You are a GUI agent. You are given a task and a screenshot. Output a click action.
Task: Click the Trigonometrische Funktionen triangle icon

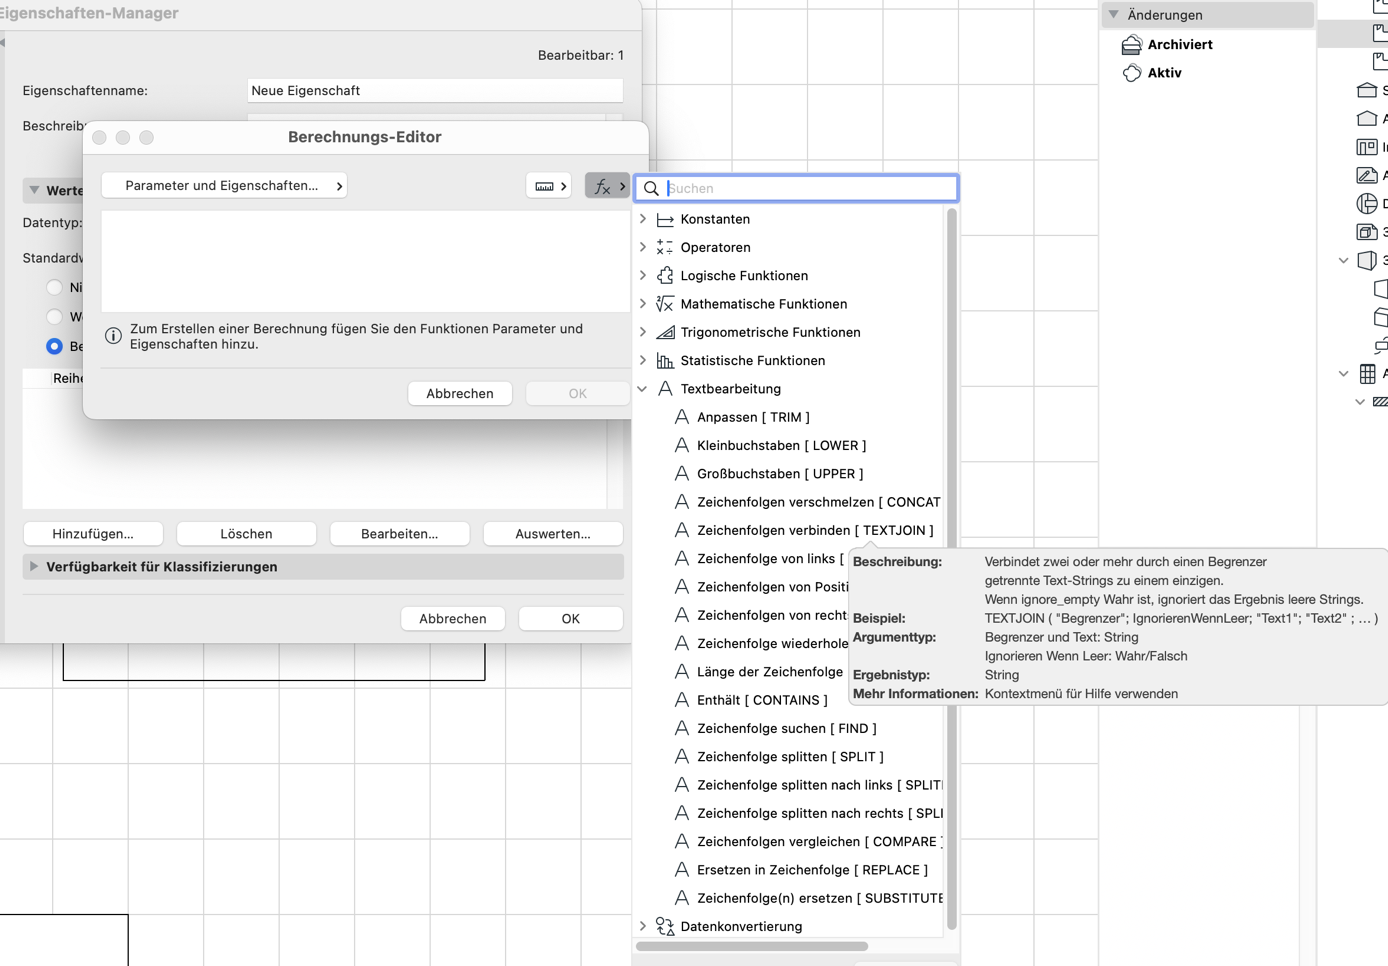tap(665, 332)
